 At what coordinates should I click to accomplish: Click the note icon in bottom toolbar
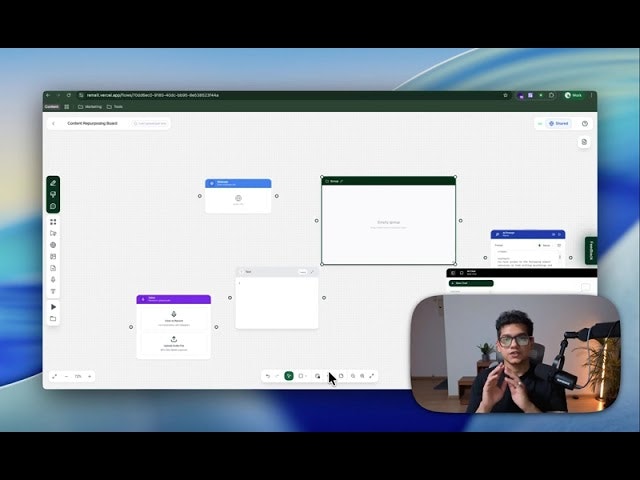point(341,376)
